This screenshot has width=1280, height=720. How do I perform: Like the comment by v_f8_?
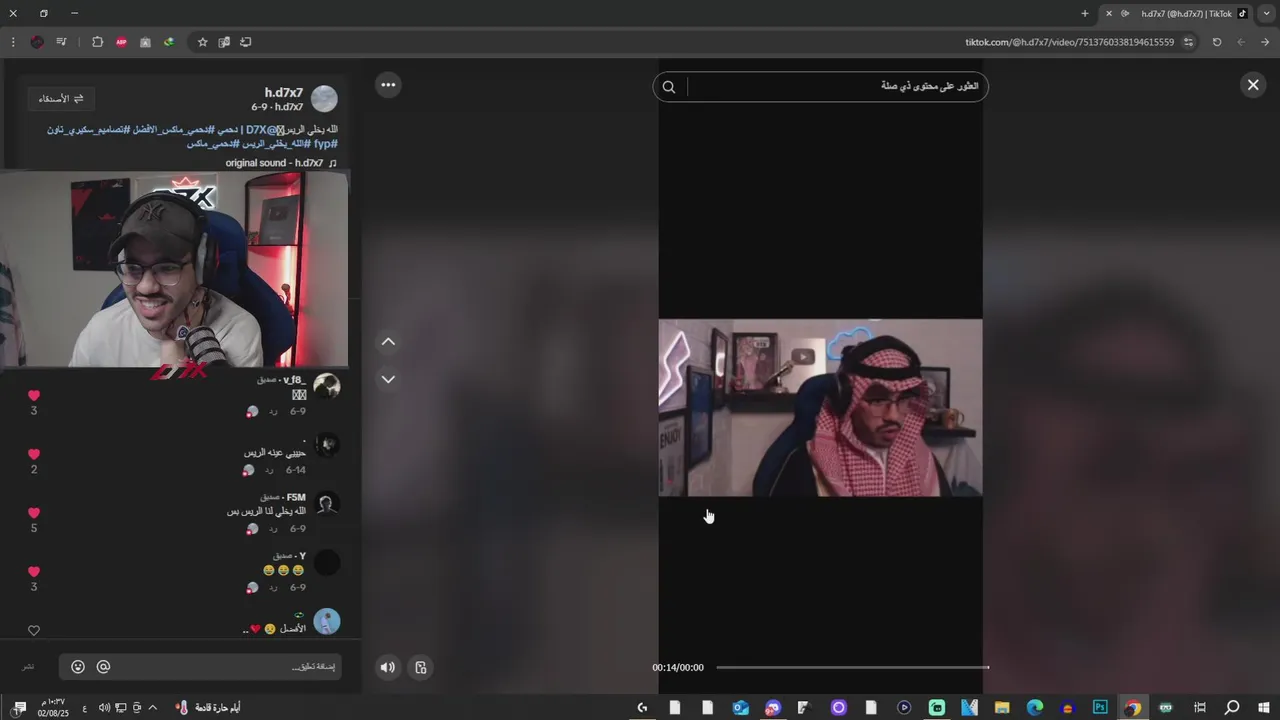[34, 396]
